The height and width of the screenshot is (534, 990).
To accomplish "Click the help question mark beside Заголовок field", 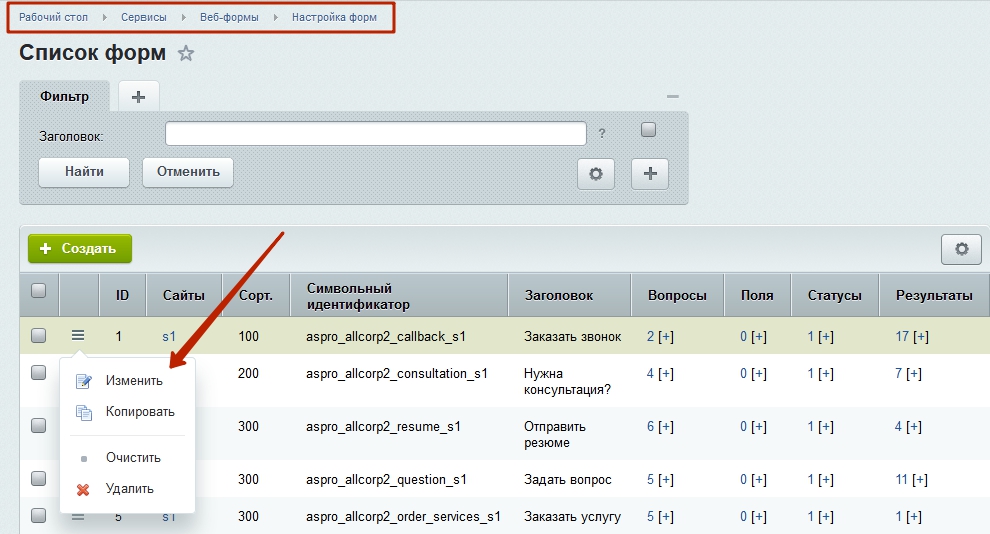I will point(602,133).
